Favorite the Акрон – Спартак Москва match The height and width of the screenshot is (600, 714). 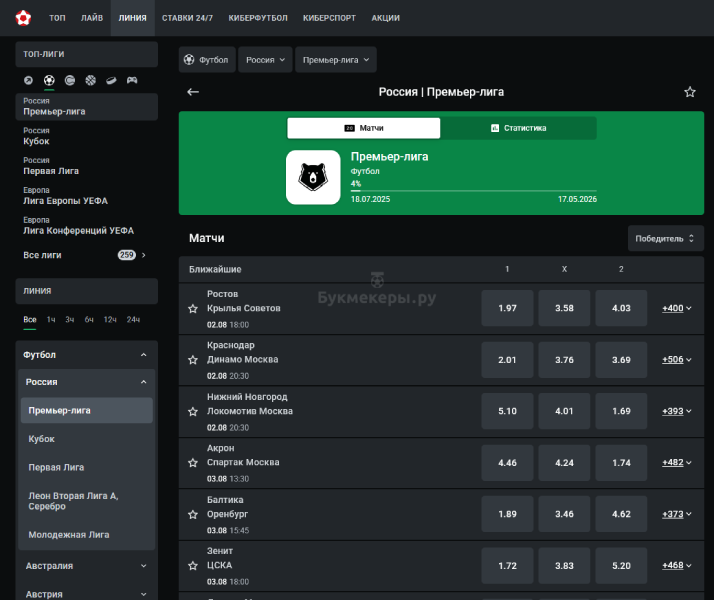[x=193, y=463]
